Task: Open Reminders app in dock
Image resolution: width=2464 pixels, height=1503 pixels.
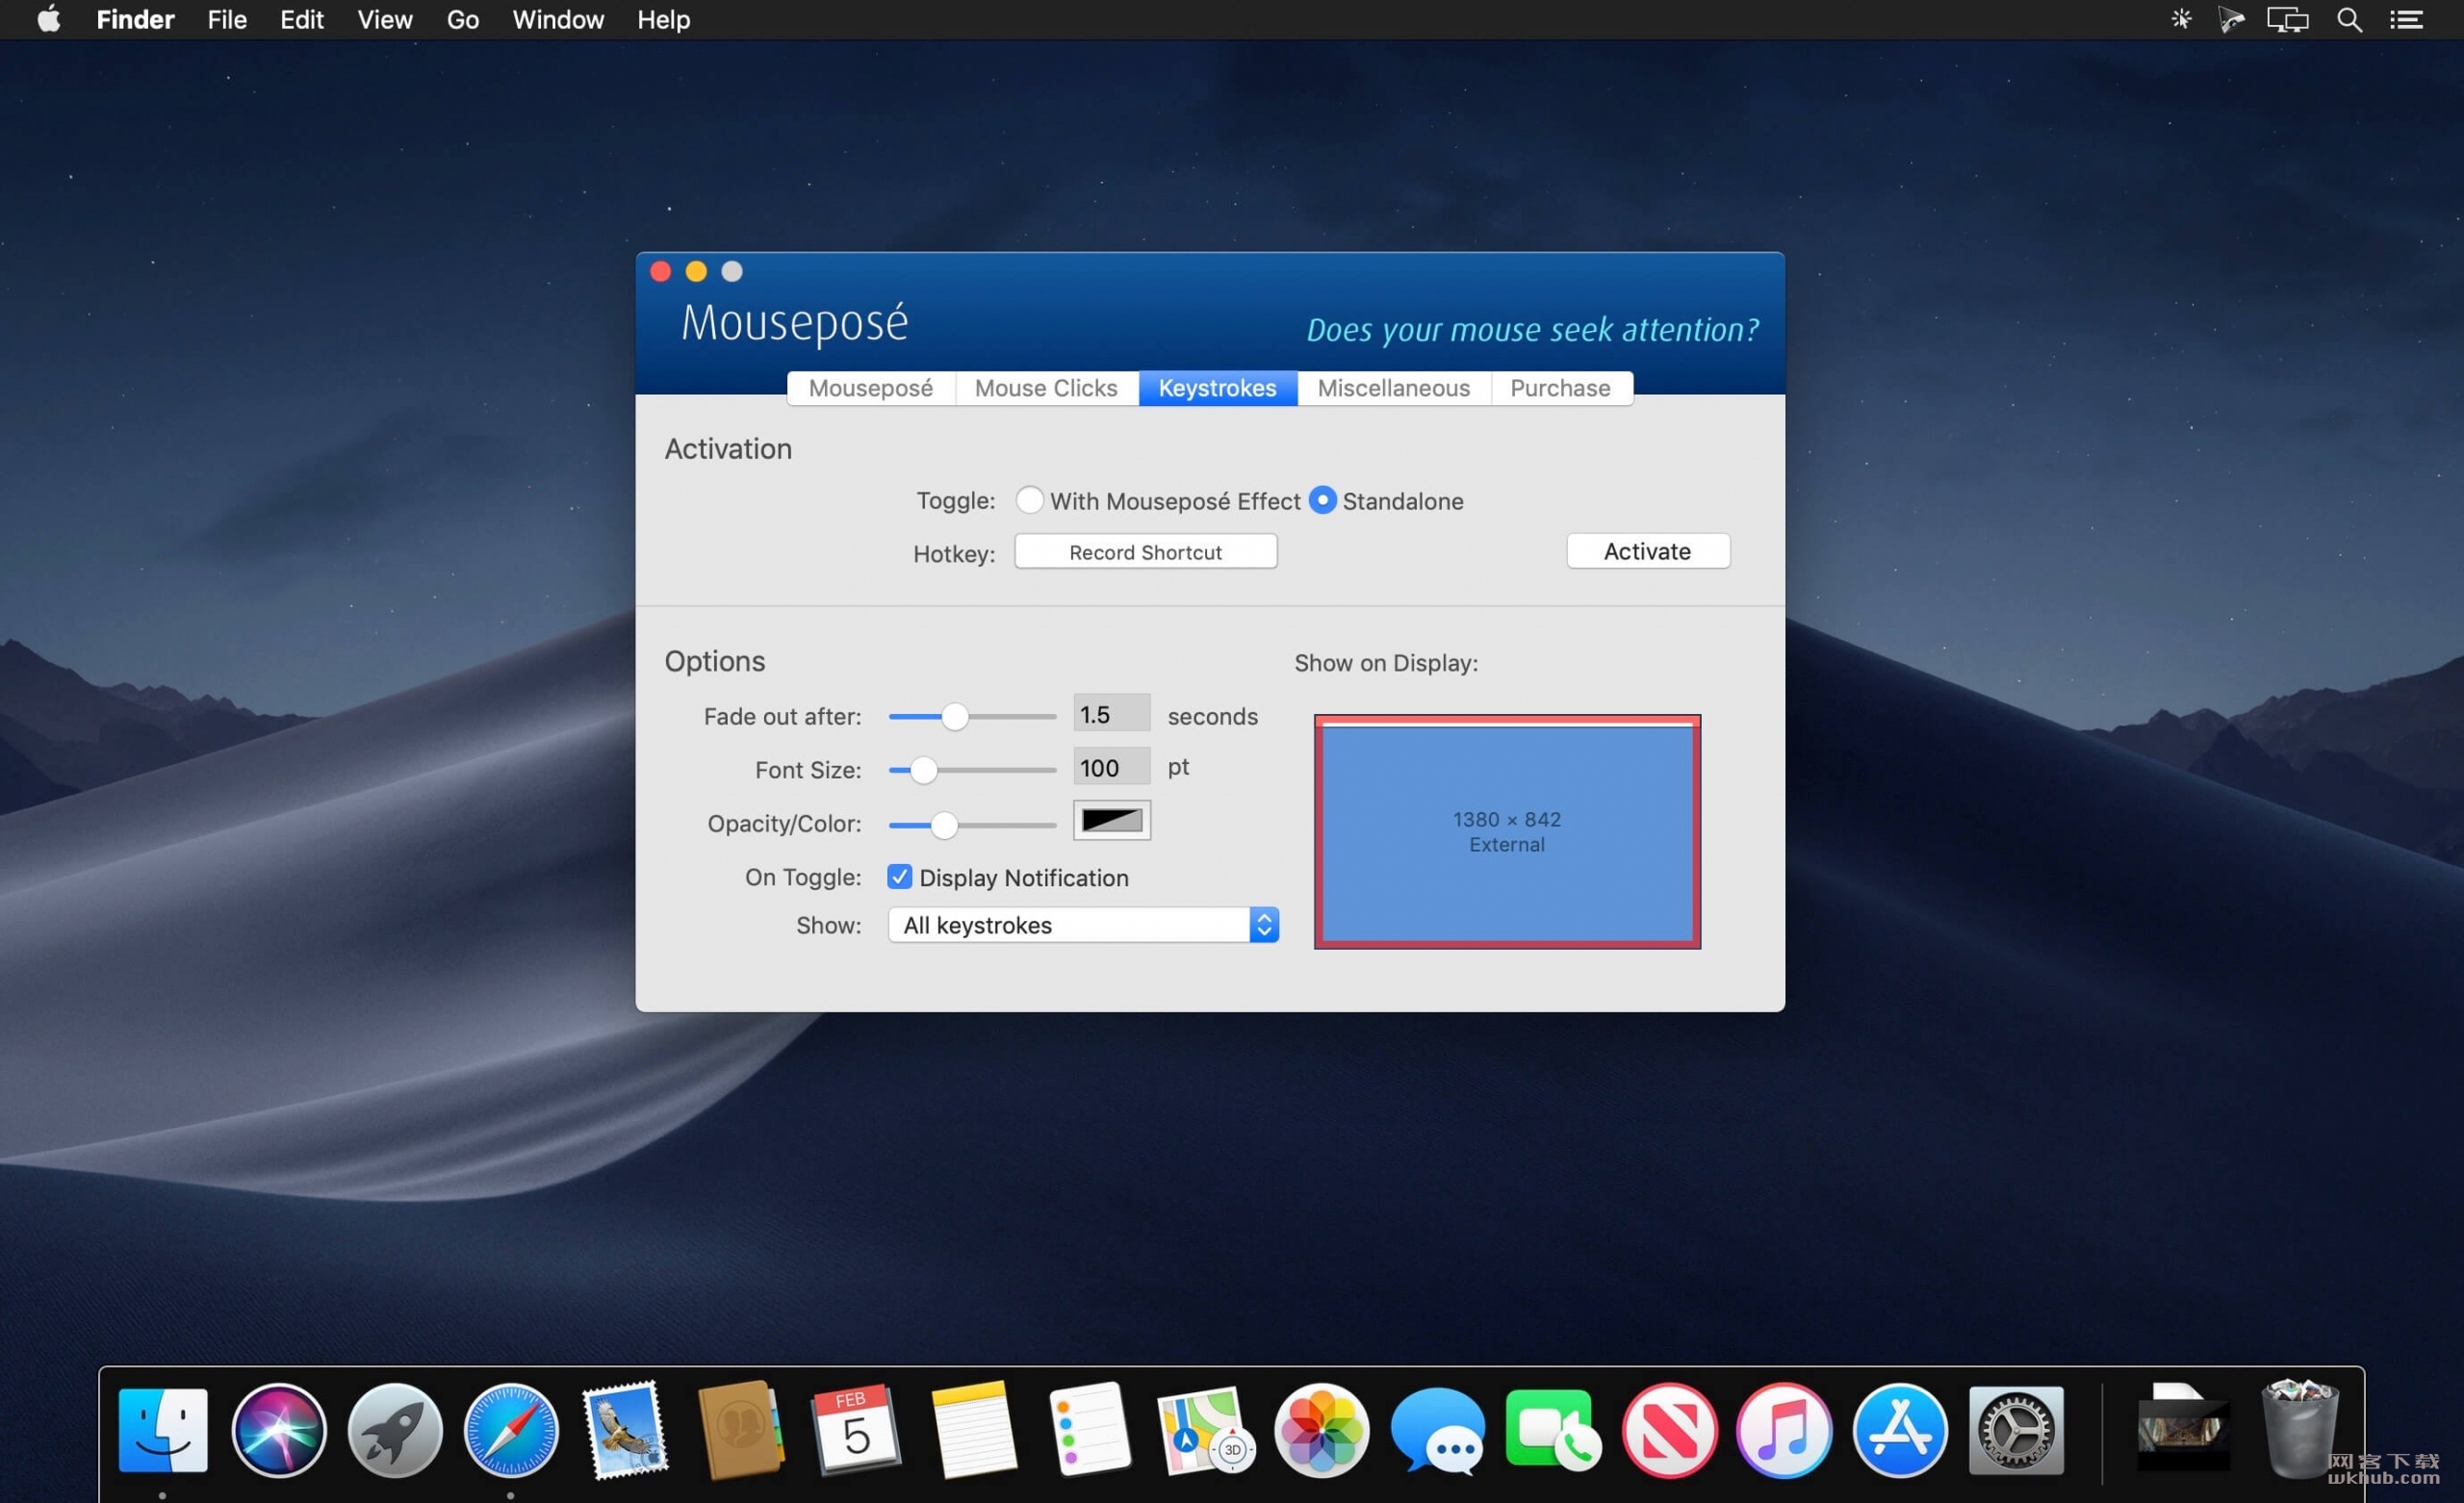Action: (1089, 1430)
